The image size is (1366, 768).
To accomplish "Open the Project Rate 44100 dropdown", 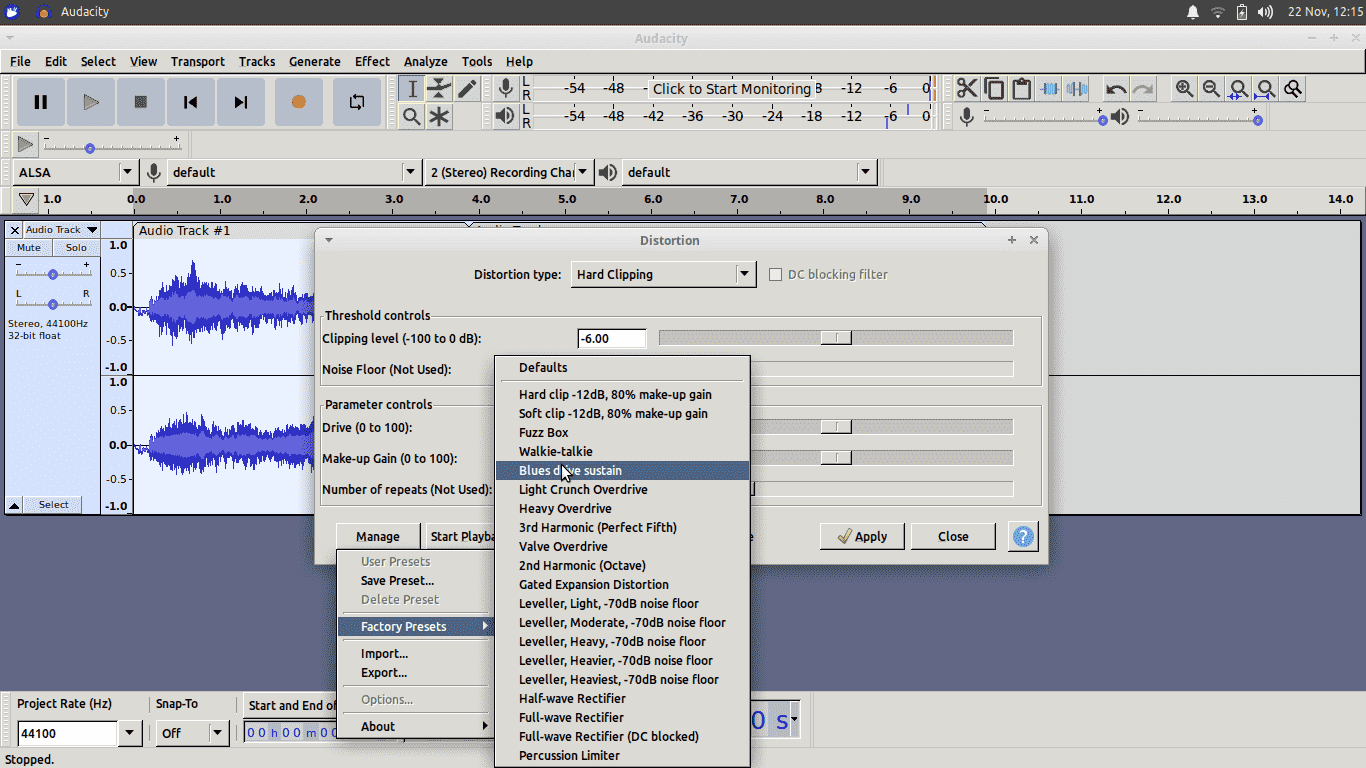I will [x=129, y=734].
